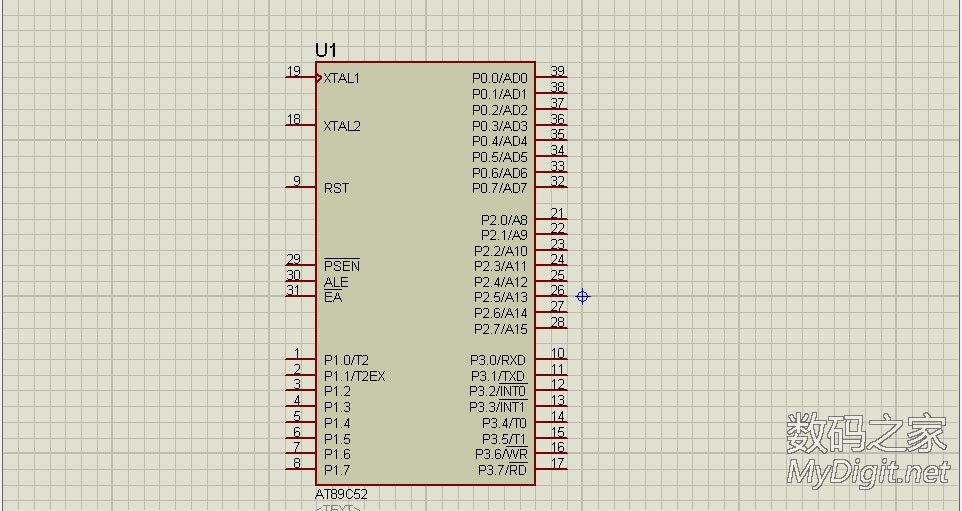The height and width of the screenshot is (511, 962).
Task: Select the P3.1/TXD pin 11
Action: click(x=552, y=376)
